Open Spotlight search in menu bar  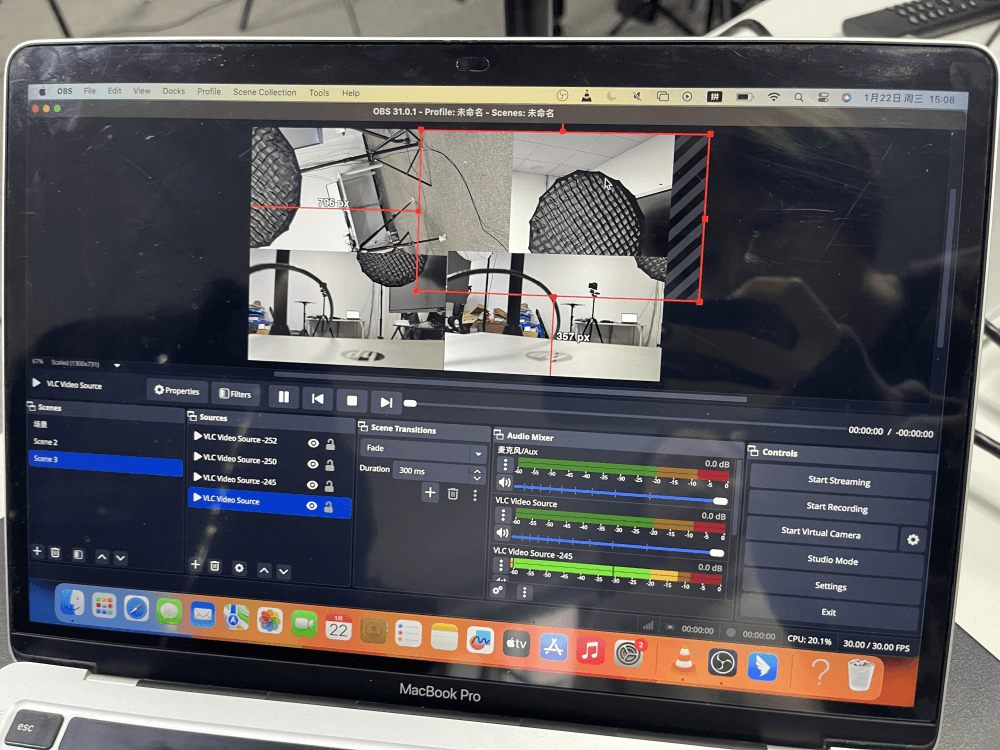tap(798, 98)
